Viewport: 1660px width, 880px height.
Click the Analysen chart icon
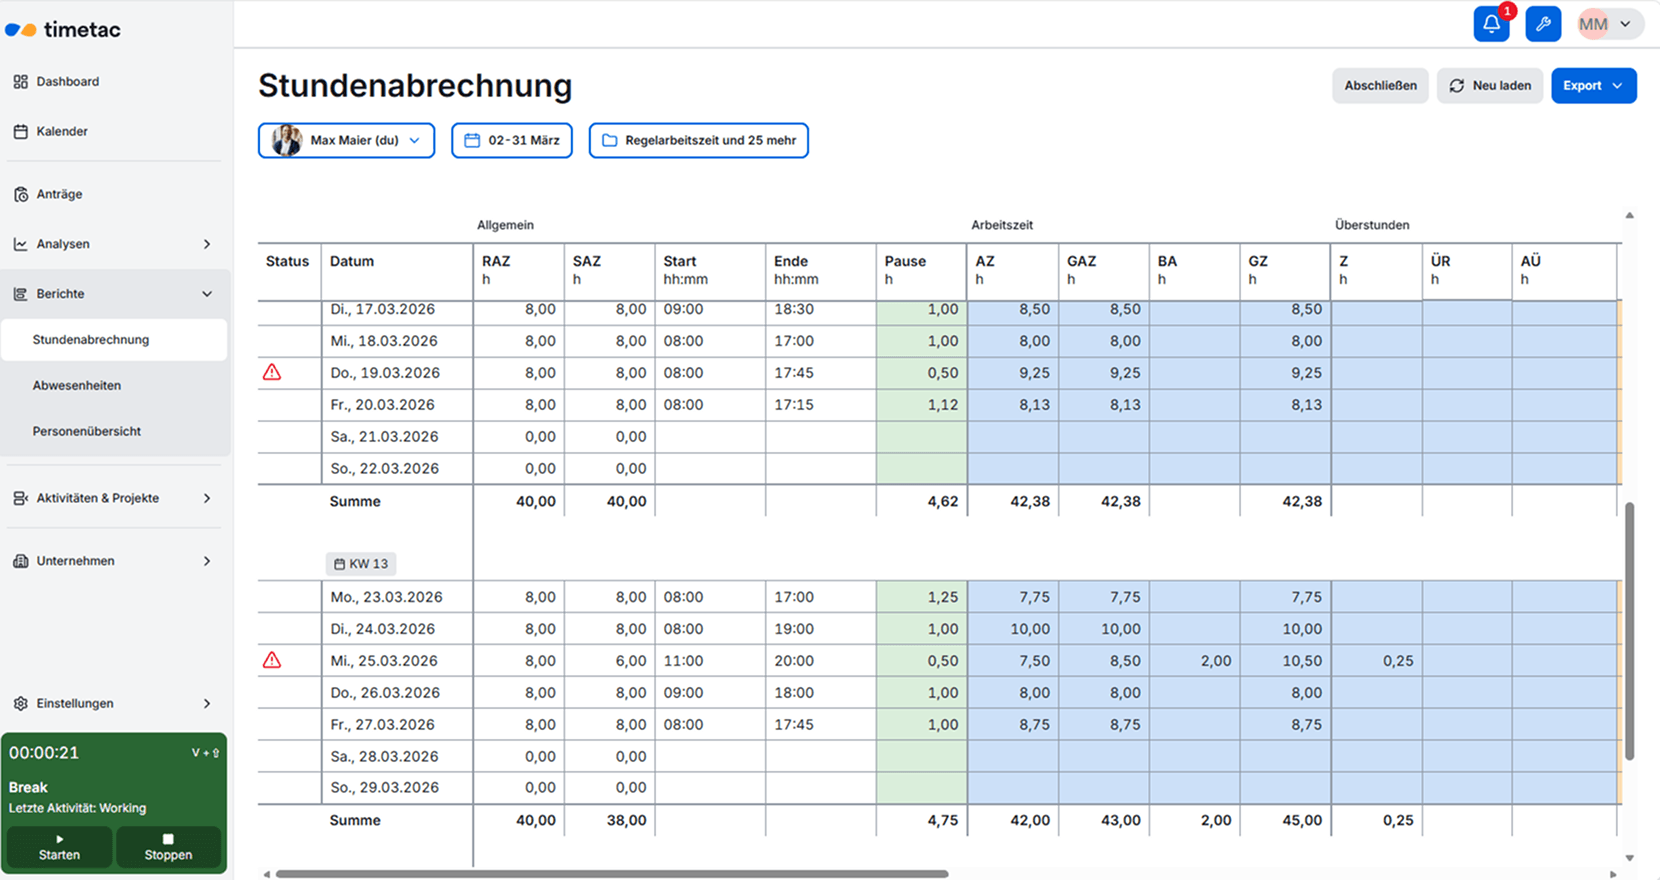[20, 244]
